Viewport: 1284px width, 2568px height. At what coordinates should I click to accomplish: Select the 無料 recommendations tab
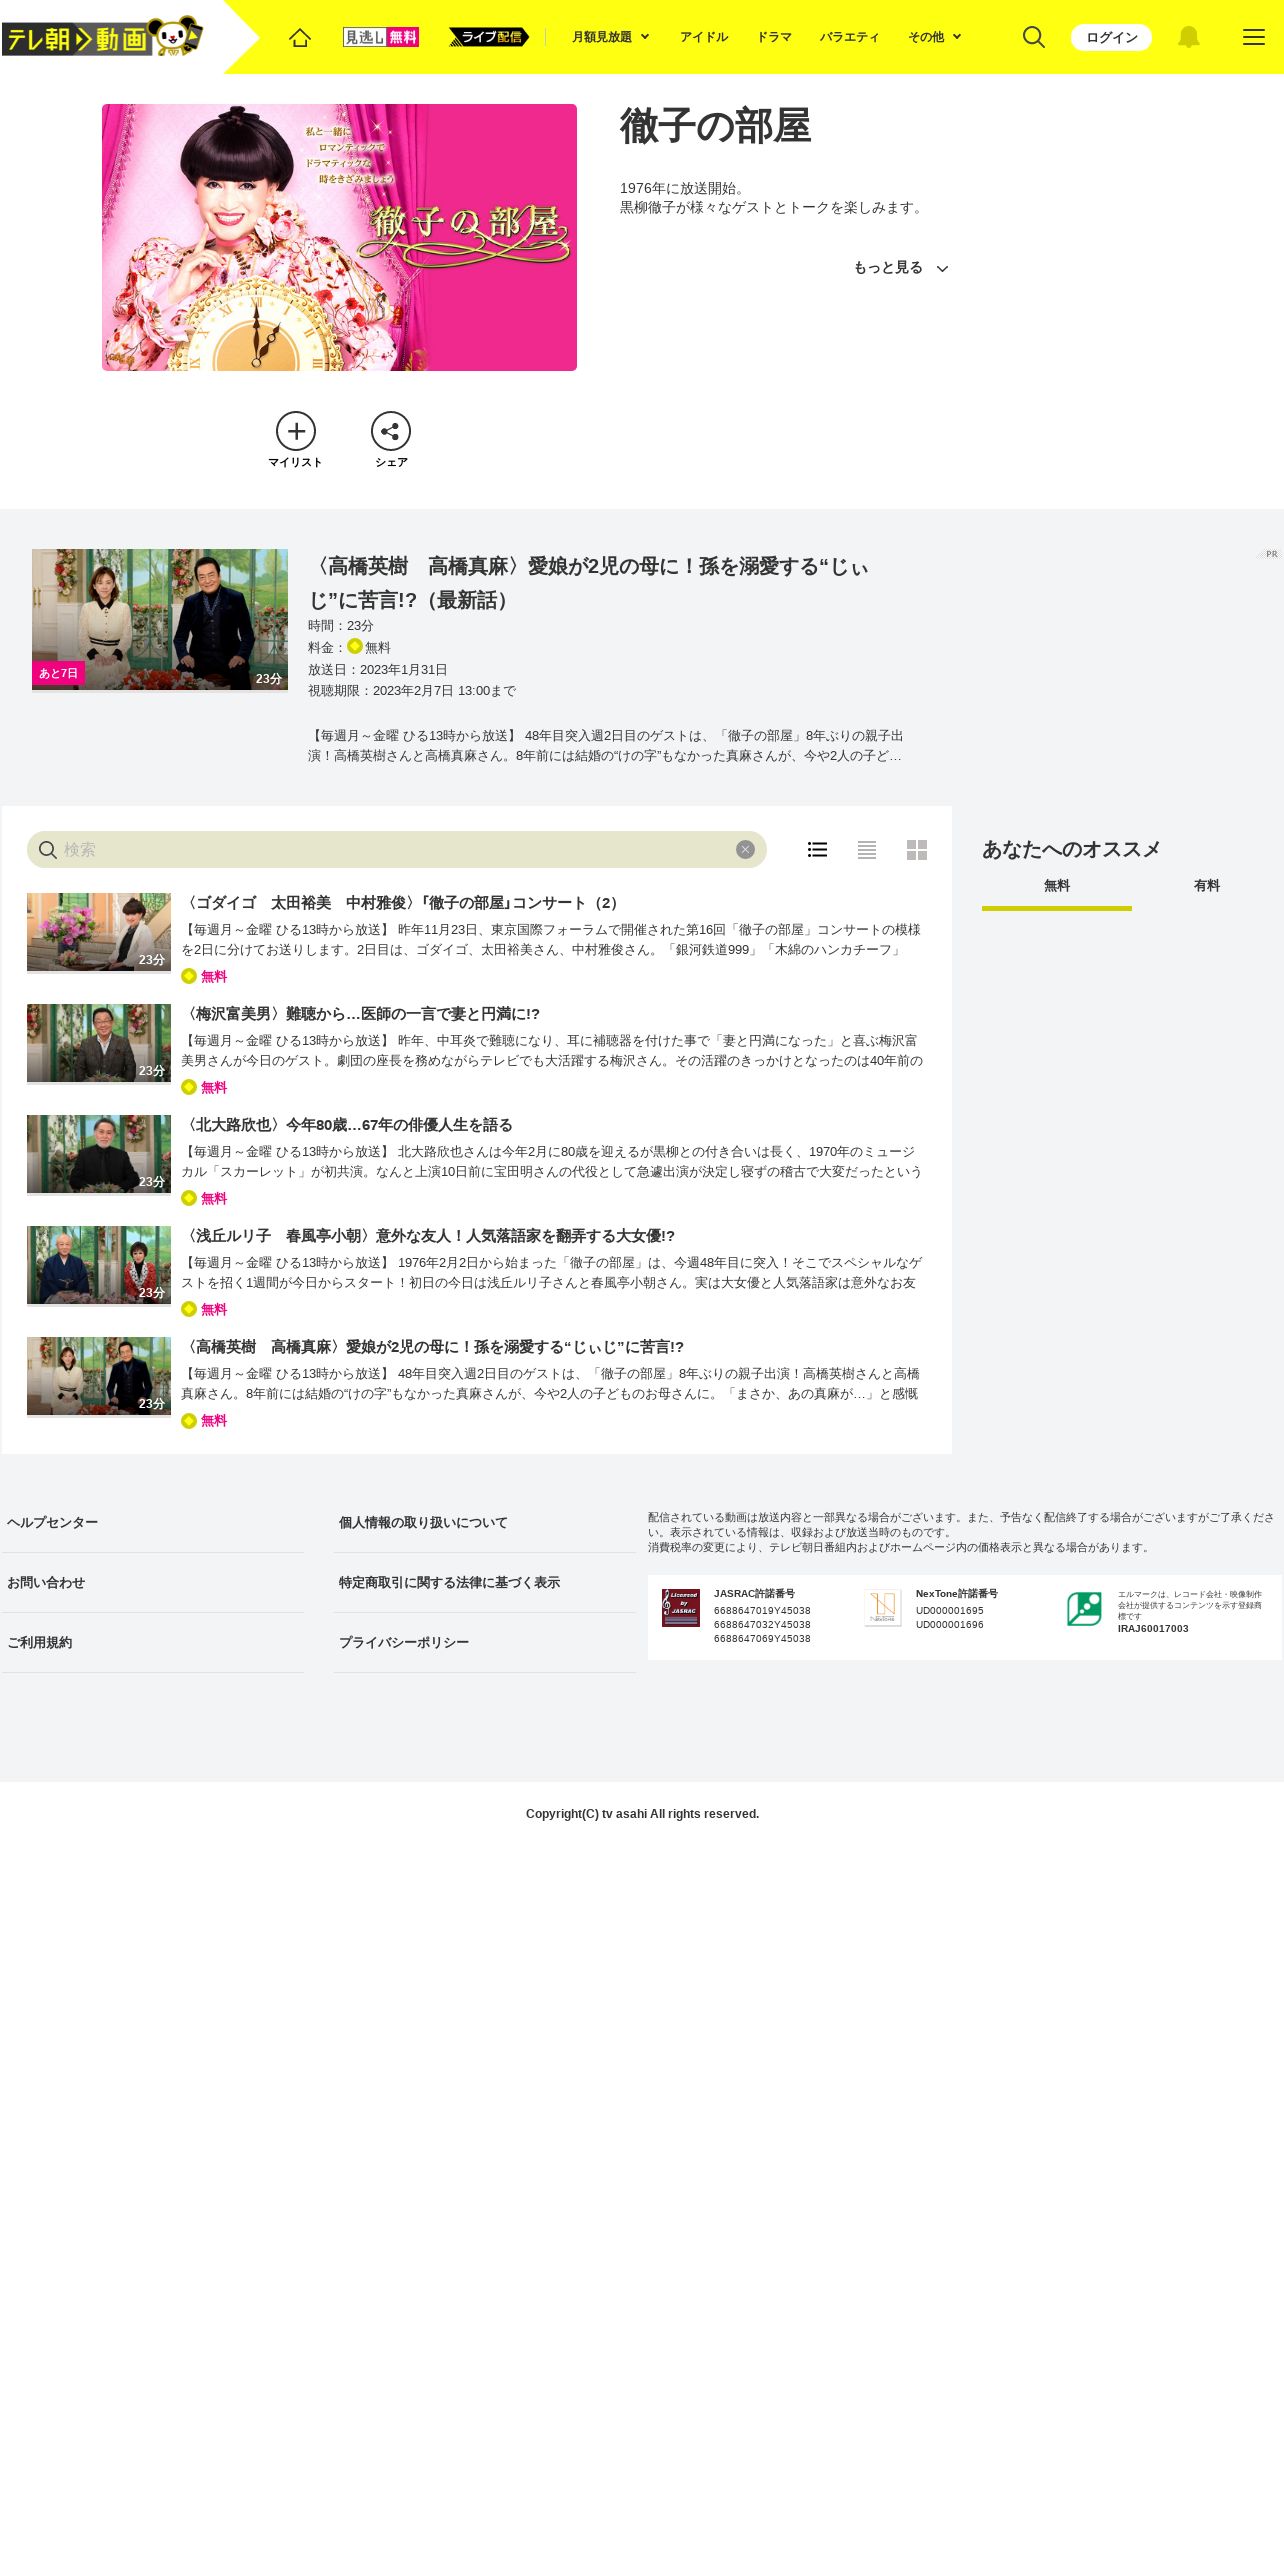[x=1057, y=888]
